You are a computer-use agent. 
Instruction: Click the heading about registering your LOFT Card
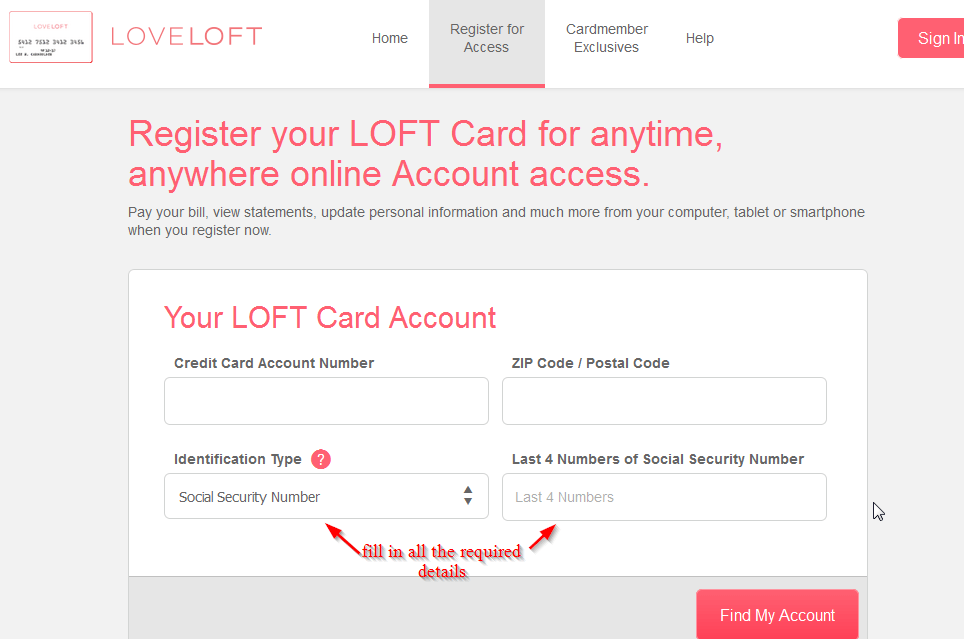425,153
